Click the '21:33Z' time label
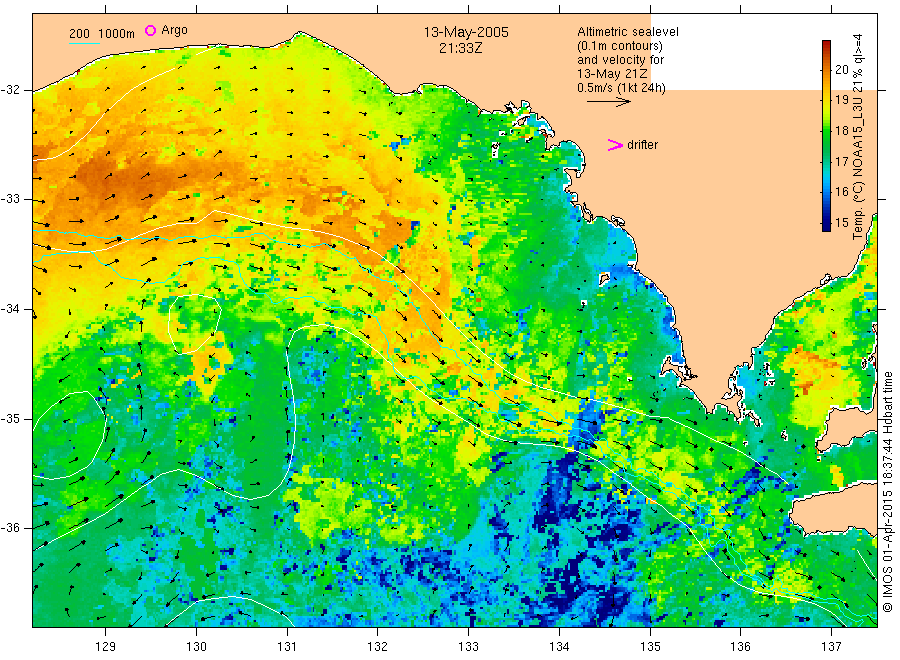 (x=461, y=49)
